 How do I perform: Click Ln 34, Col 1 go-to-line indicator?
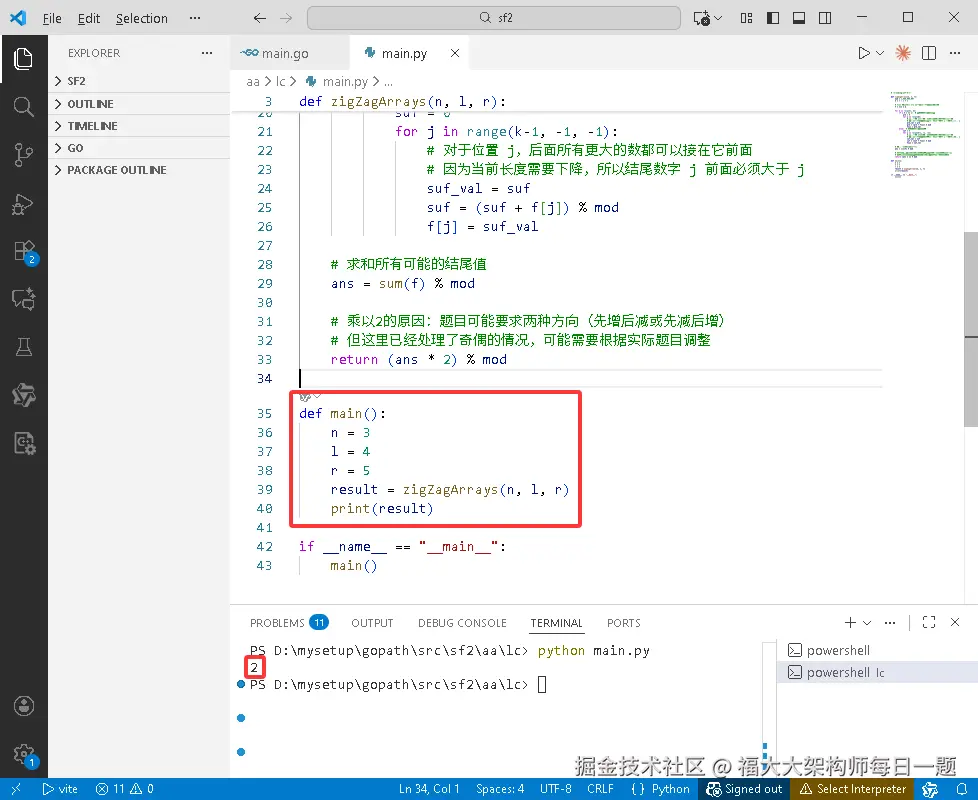click(x=429, y=789)
